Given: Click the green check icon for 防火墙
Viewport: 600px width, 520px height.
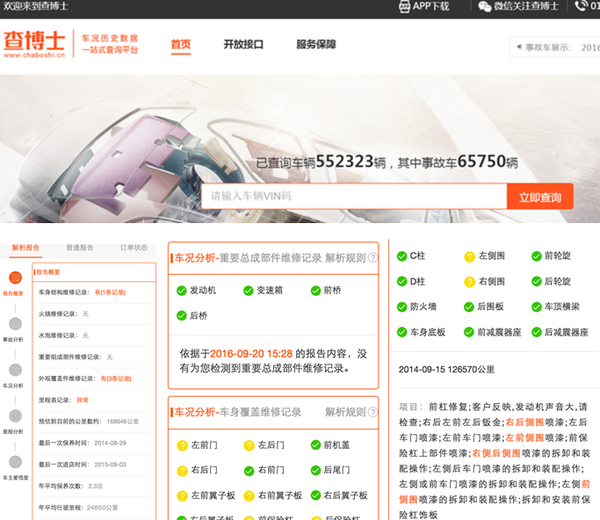Looking at the screenshot, I should [402, 307].
